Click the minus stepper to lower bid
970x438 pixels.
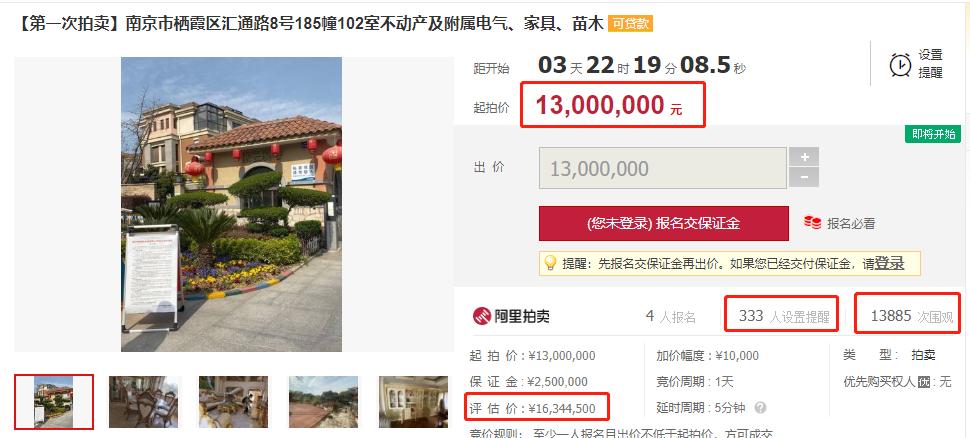click(x=804, y=178)
